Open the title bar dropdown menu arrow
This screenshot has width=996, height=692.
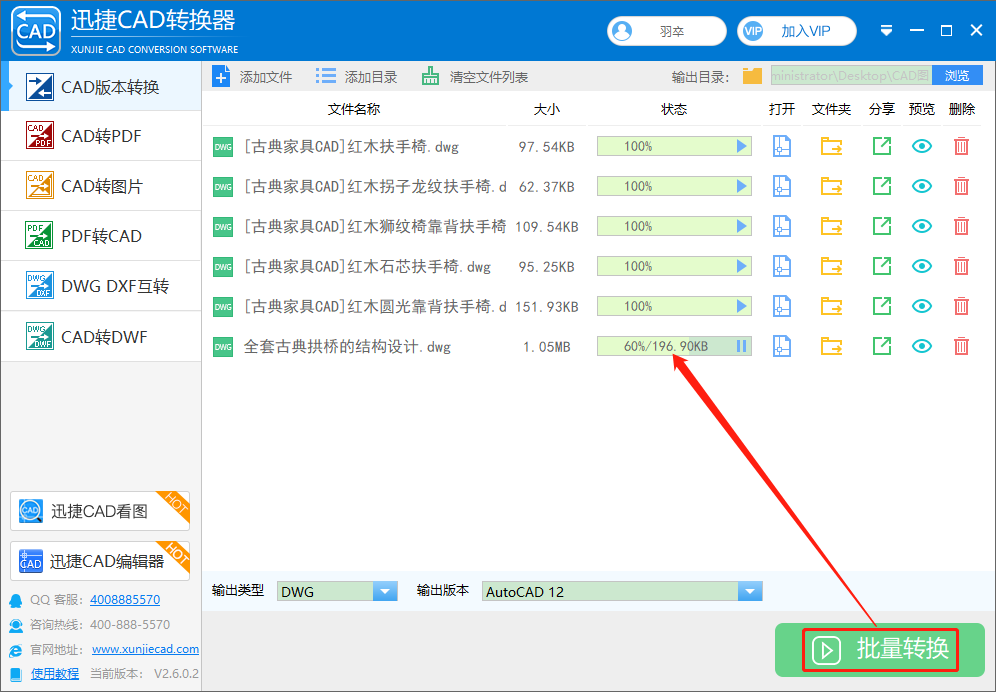pos(887,31)
